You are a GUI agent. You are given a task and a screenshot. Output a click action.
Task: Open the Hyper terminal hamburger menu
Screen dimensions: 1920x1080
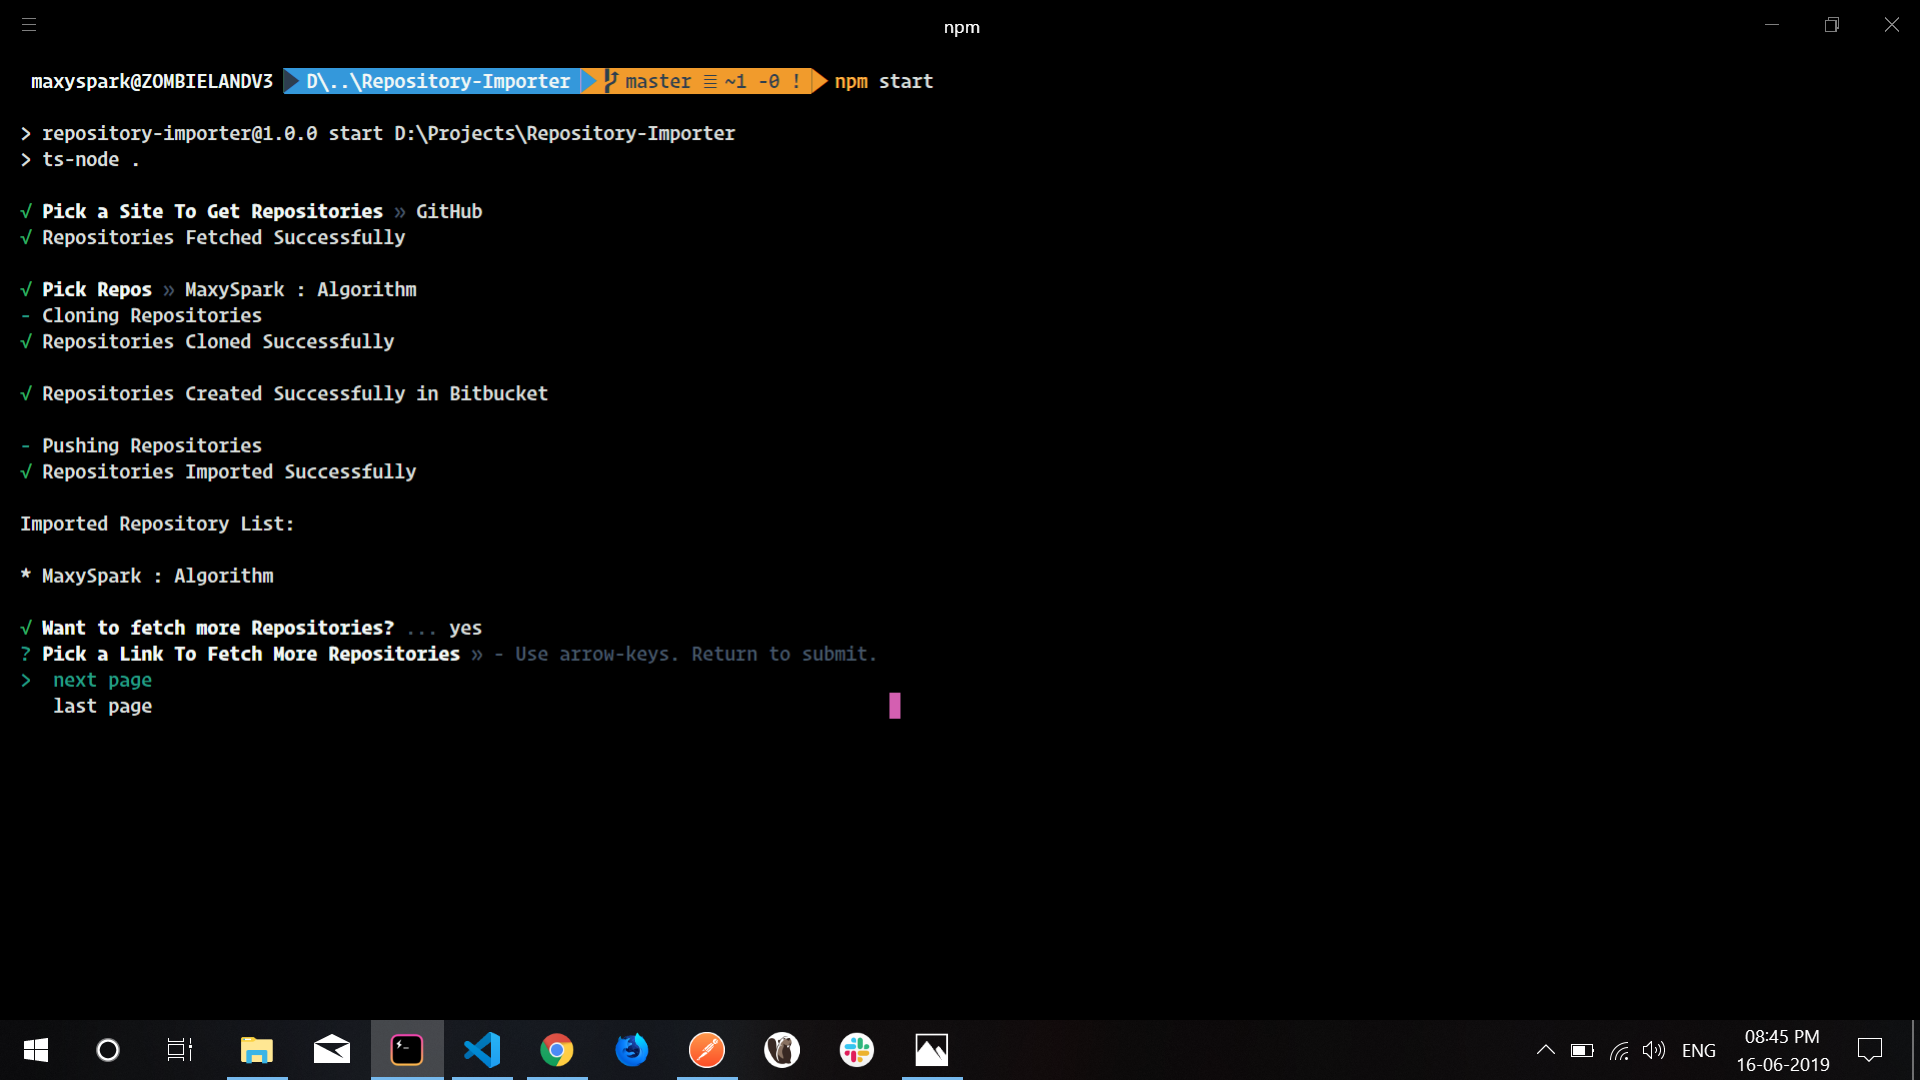[29, 25]
